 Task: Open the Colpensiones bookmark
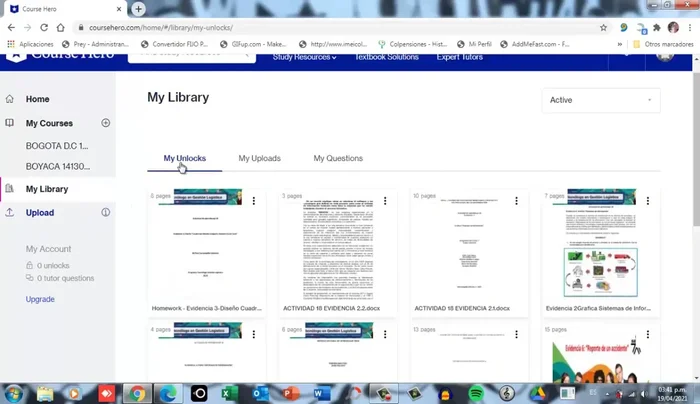pos(412,44)
